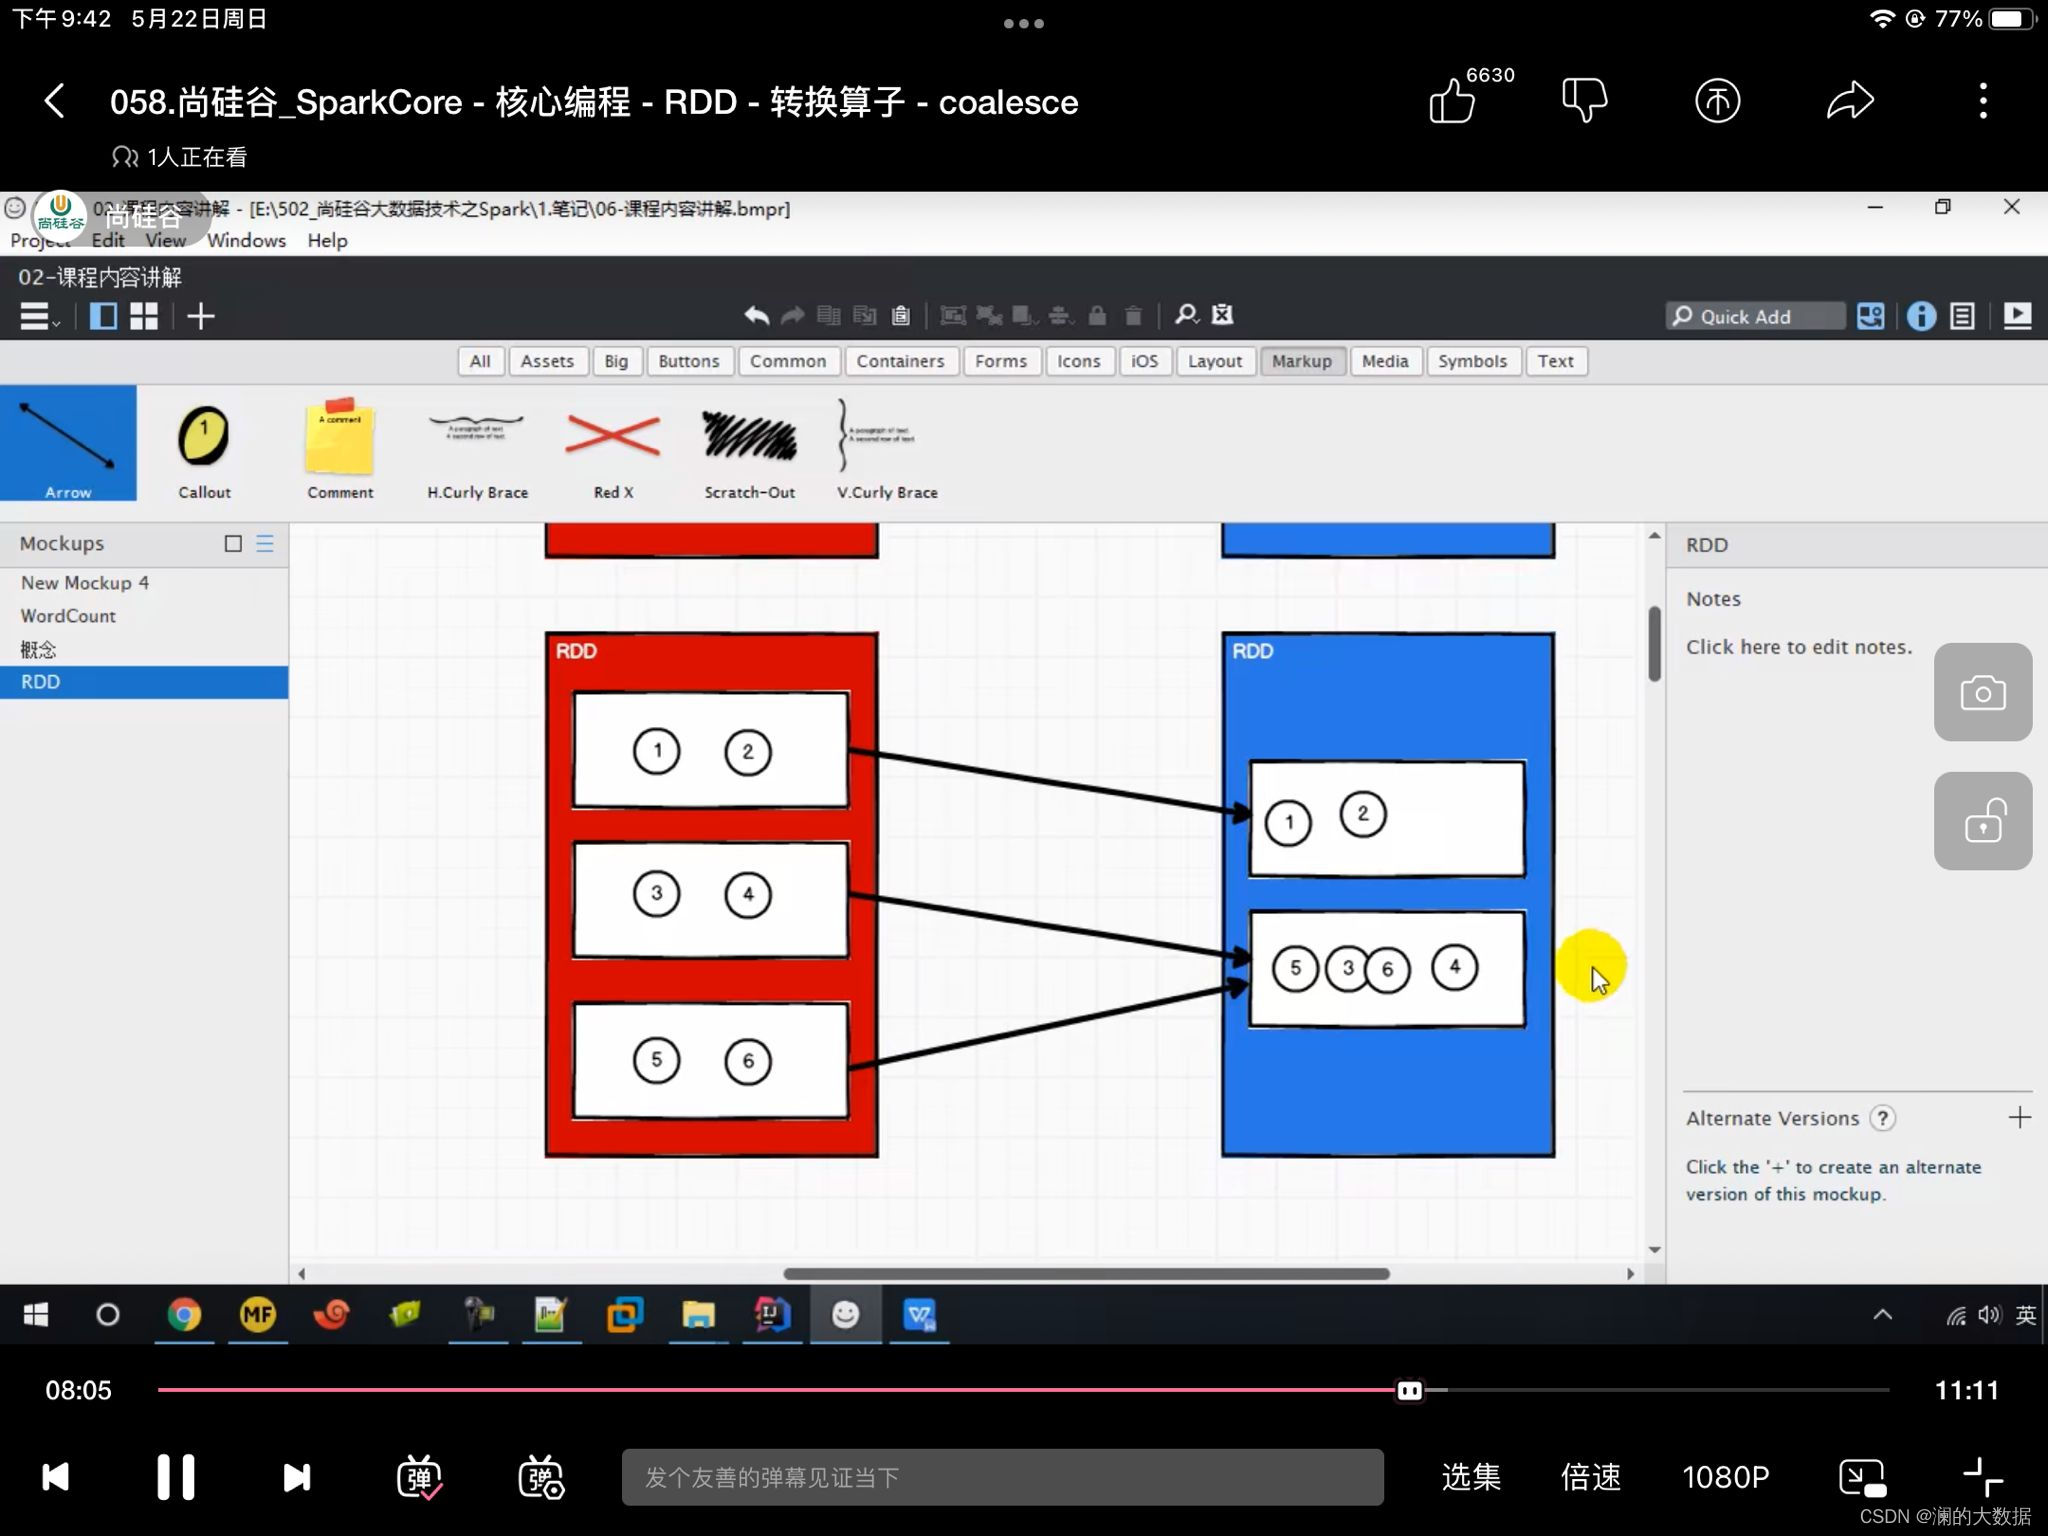This screenshot has width=2048, height=1536.
Task: Skip to next video
Action: tap(296, 1477)
